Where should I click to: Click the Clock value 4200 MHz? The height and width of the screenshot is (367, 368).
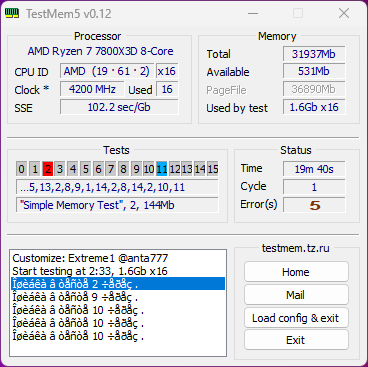click(x=92, y=89)
